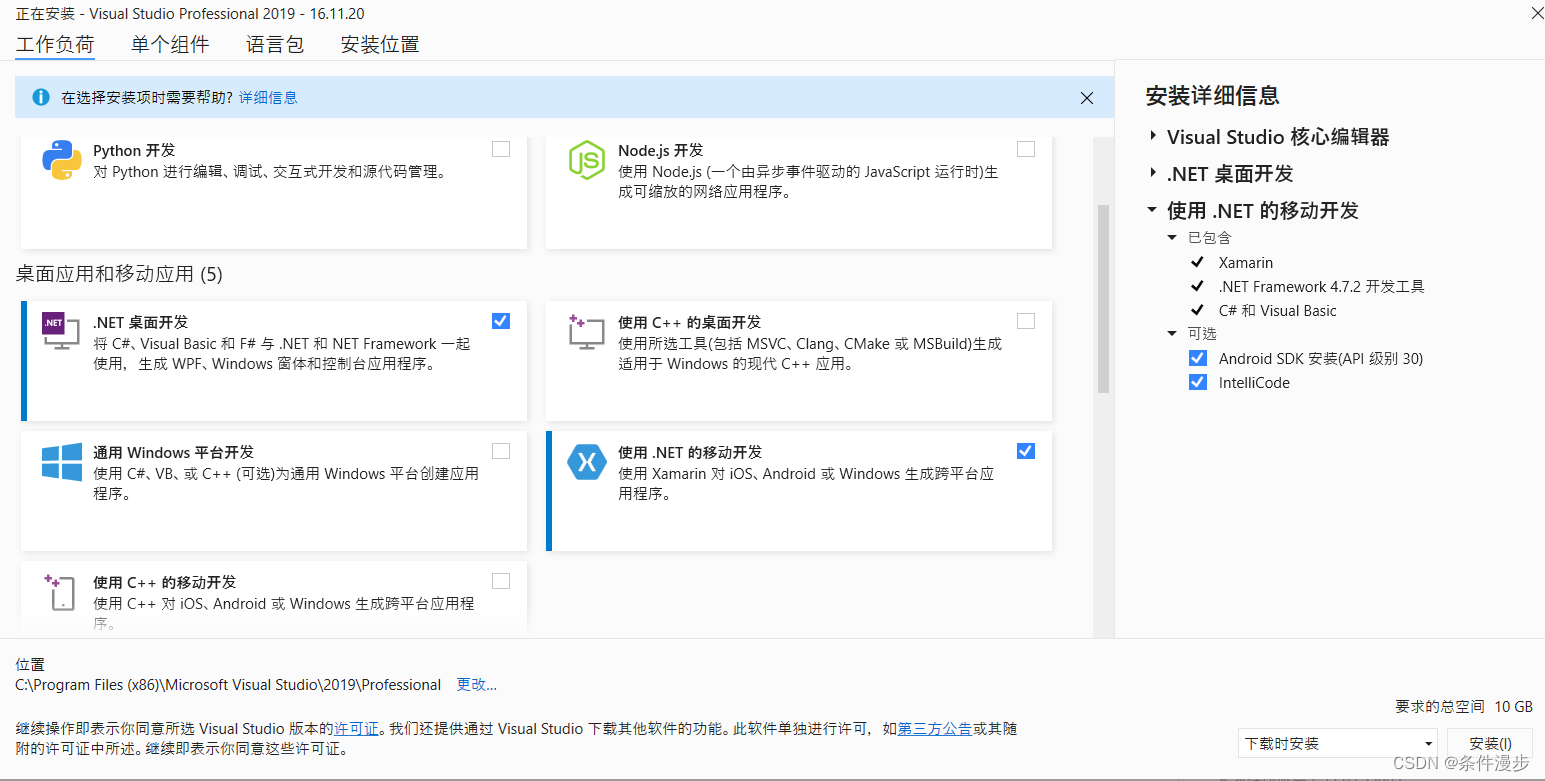Click the blue info icon in help banner
The image size is (1545, 781).
(x=41, y=97)
